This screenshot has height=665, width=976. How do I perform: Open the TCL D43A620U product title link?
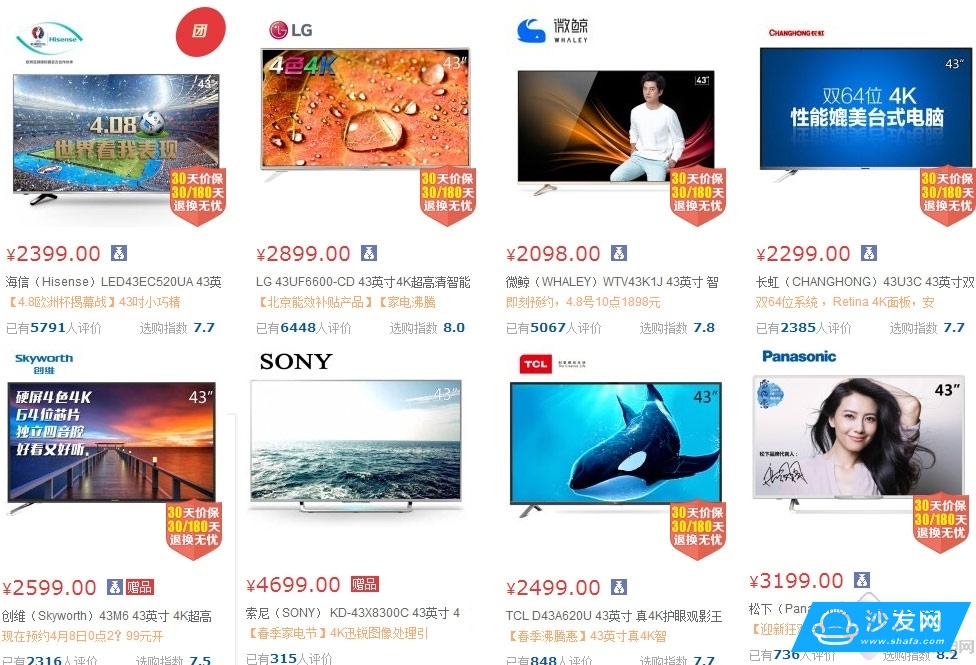click(614, 616)
